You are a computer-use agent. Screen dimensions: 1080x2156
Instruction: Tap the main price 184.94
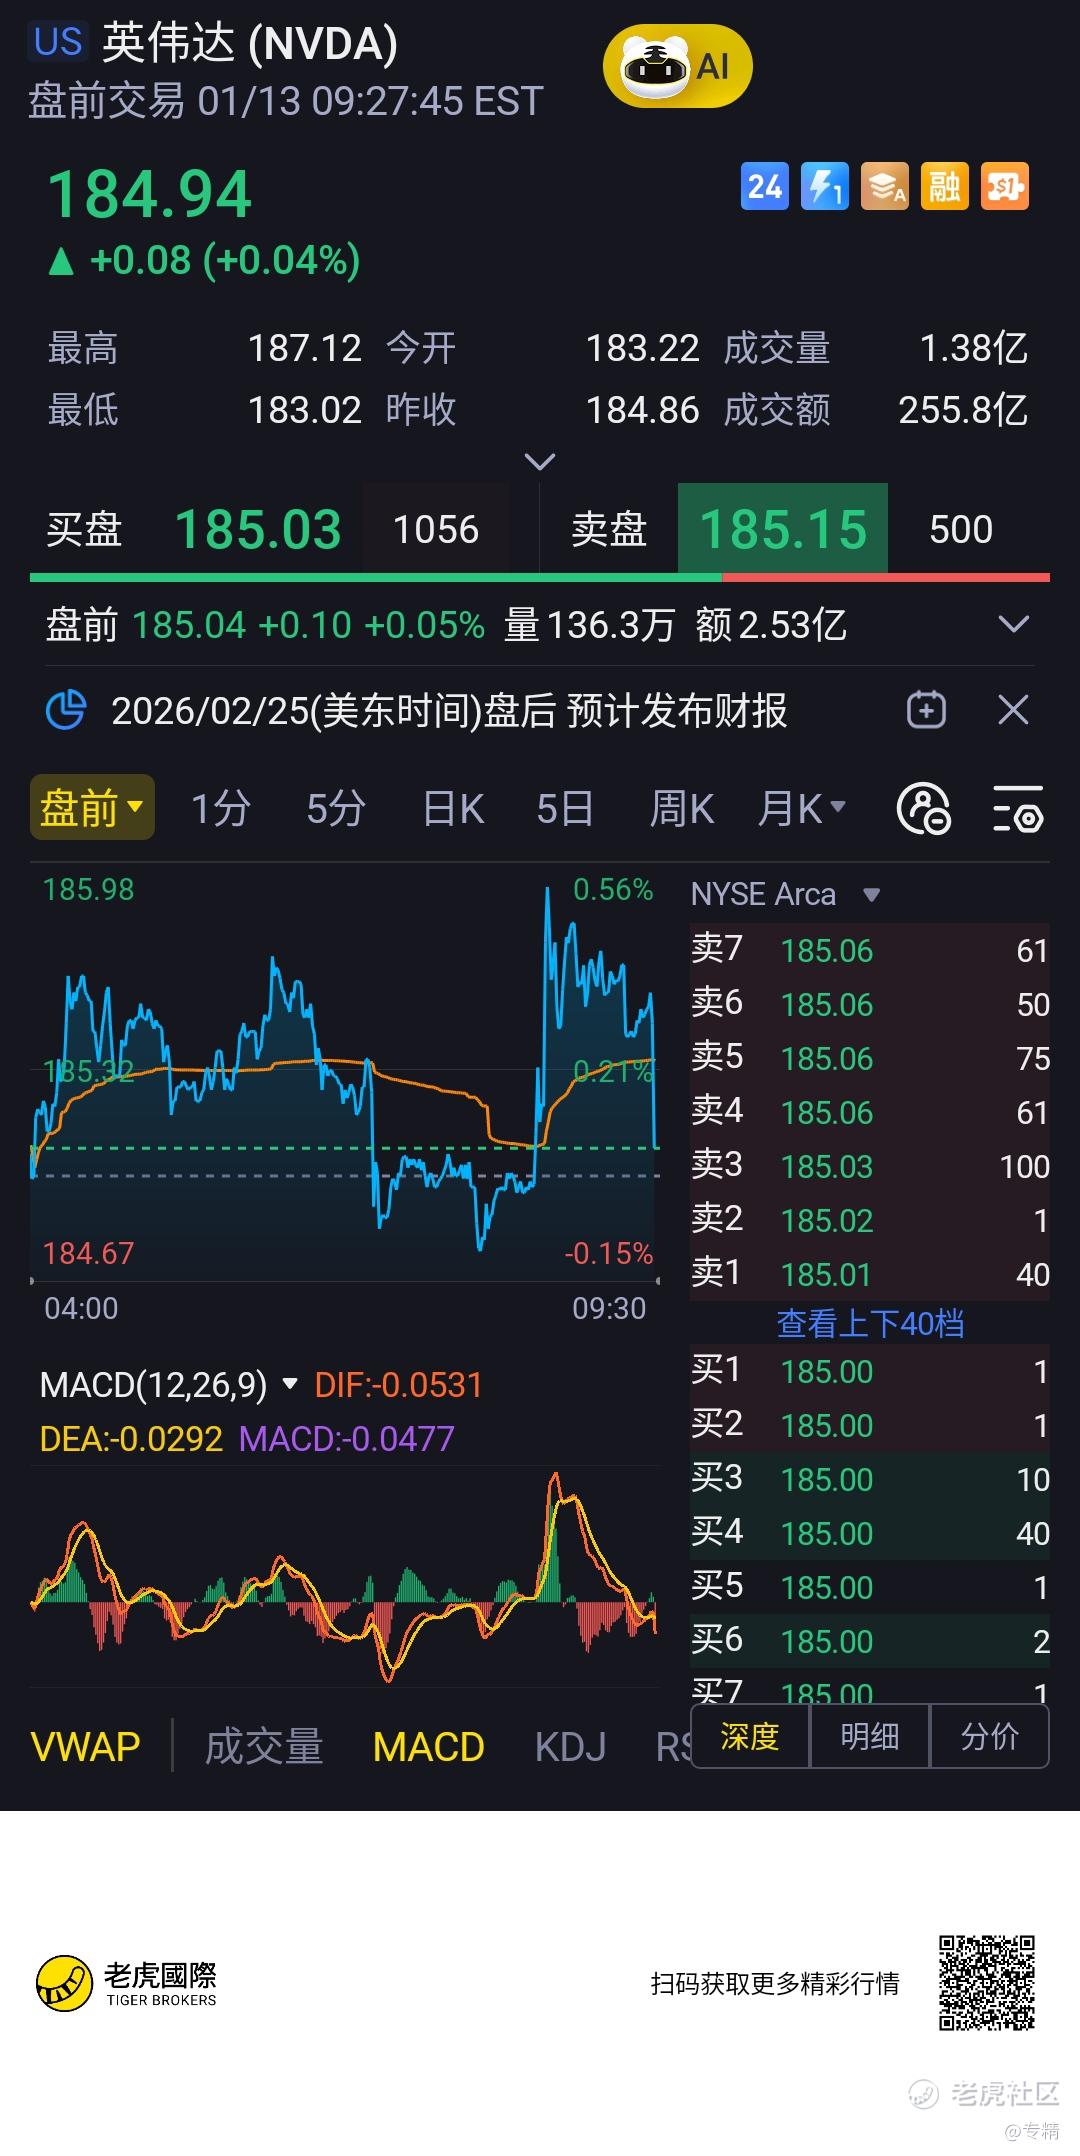150,194
